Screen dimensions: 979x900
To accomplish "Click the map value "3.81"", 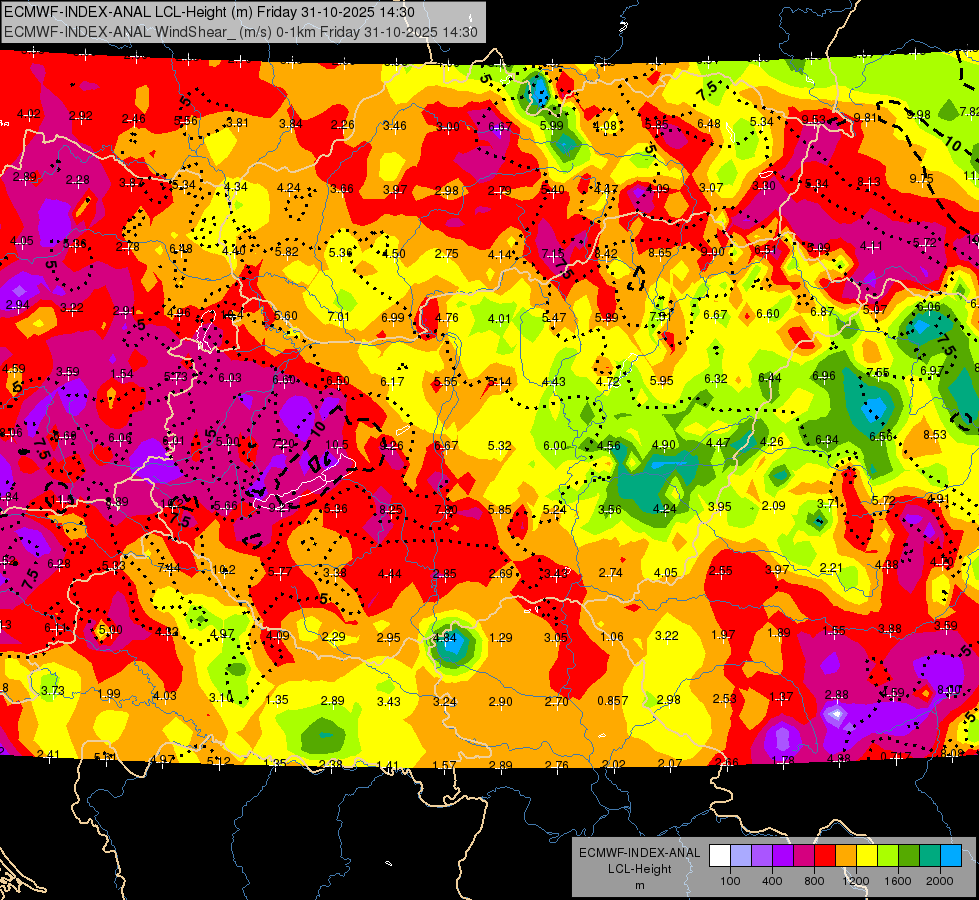I will (x=237, y=122).
